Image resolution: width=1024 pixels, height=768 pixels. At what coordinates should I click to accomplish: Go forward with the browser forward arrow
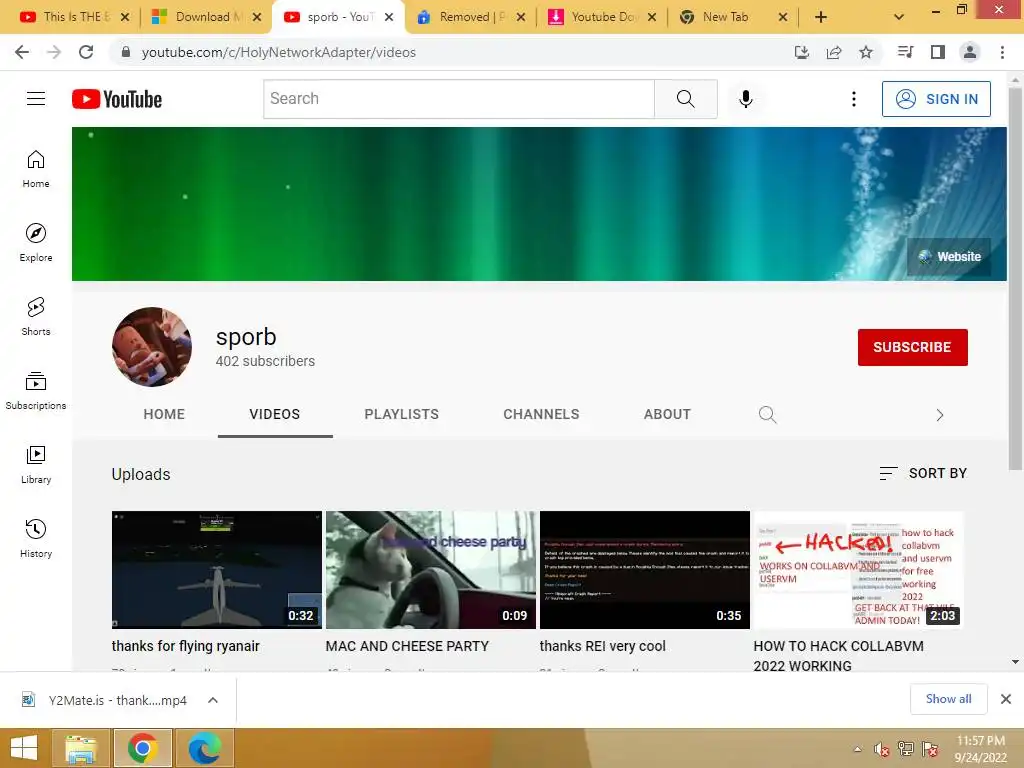point(54,52)
